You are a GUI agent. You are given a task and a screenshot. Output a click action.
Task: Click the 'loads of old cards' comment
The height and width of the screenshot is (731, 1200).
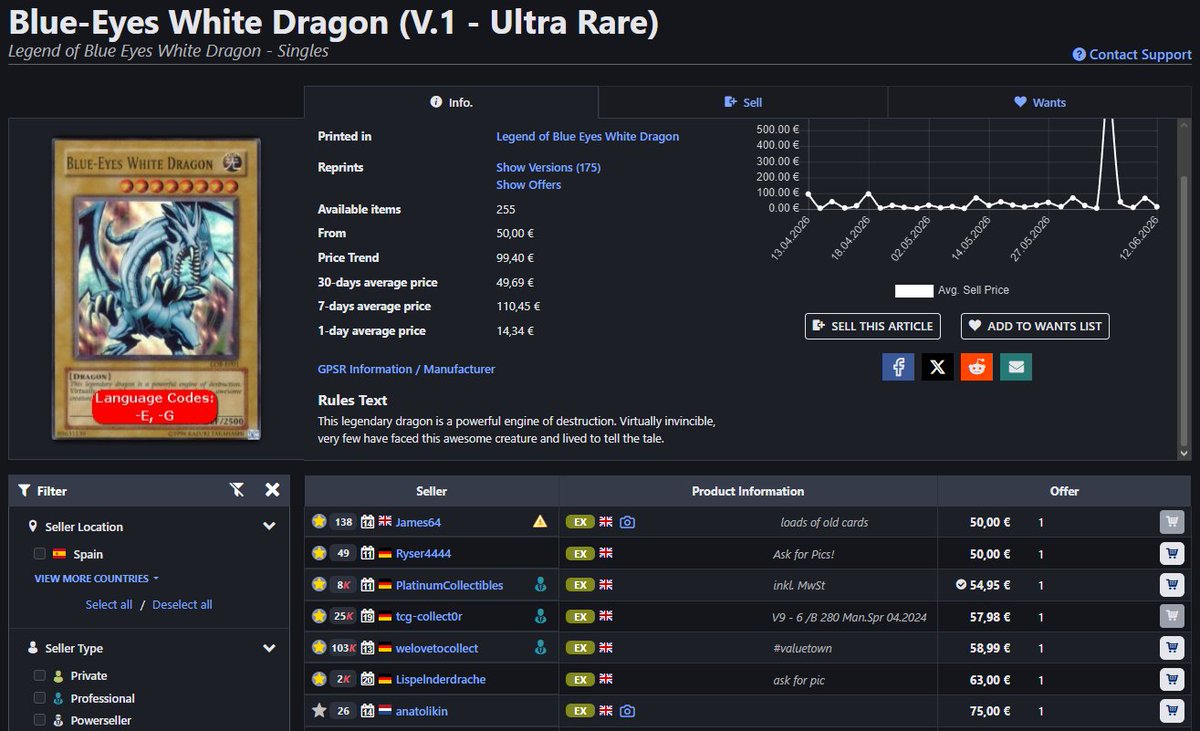click(824, 522)
